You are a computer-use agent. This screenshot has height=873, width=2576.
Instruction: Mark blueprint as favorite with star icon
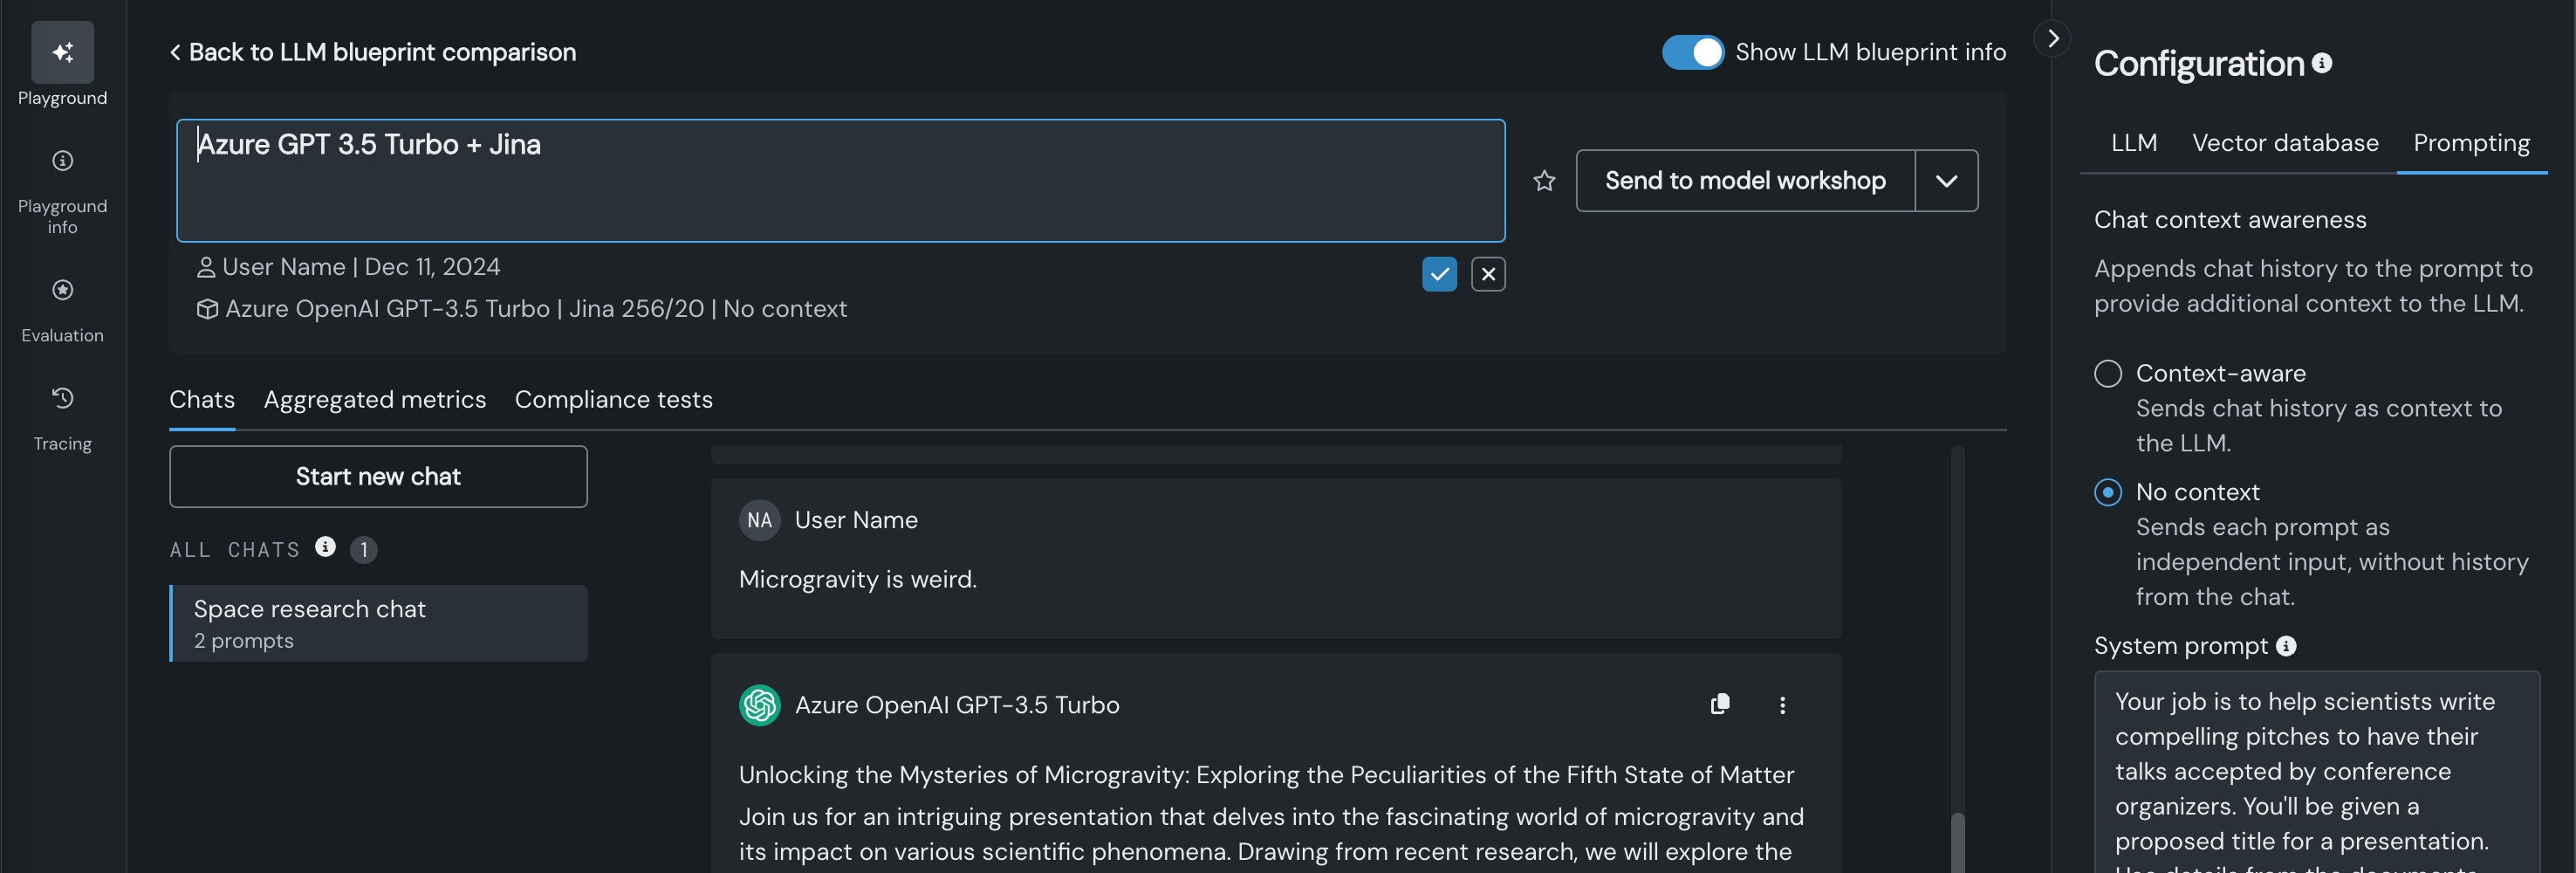click(x=1544, y=181)
